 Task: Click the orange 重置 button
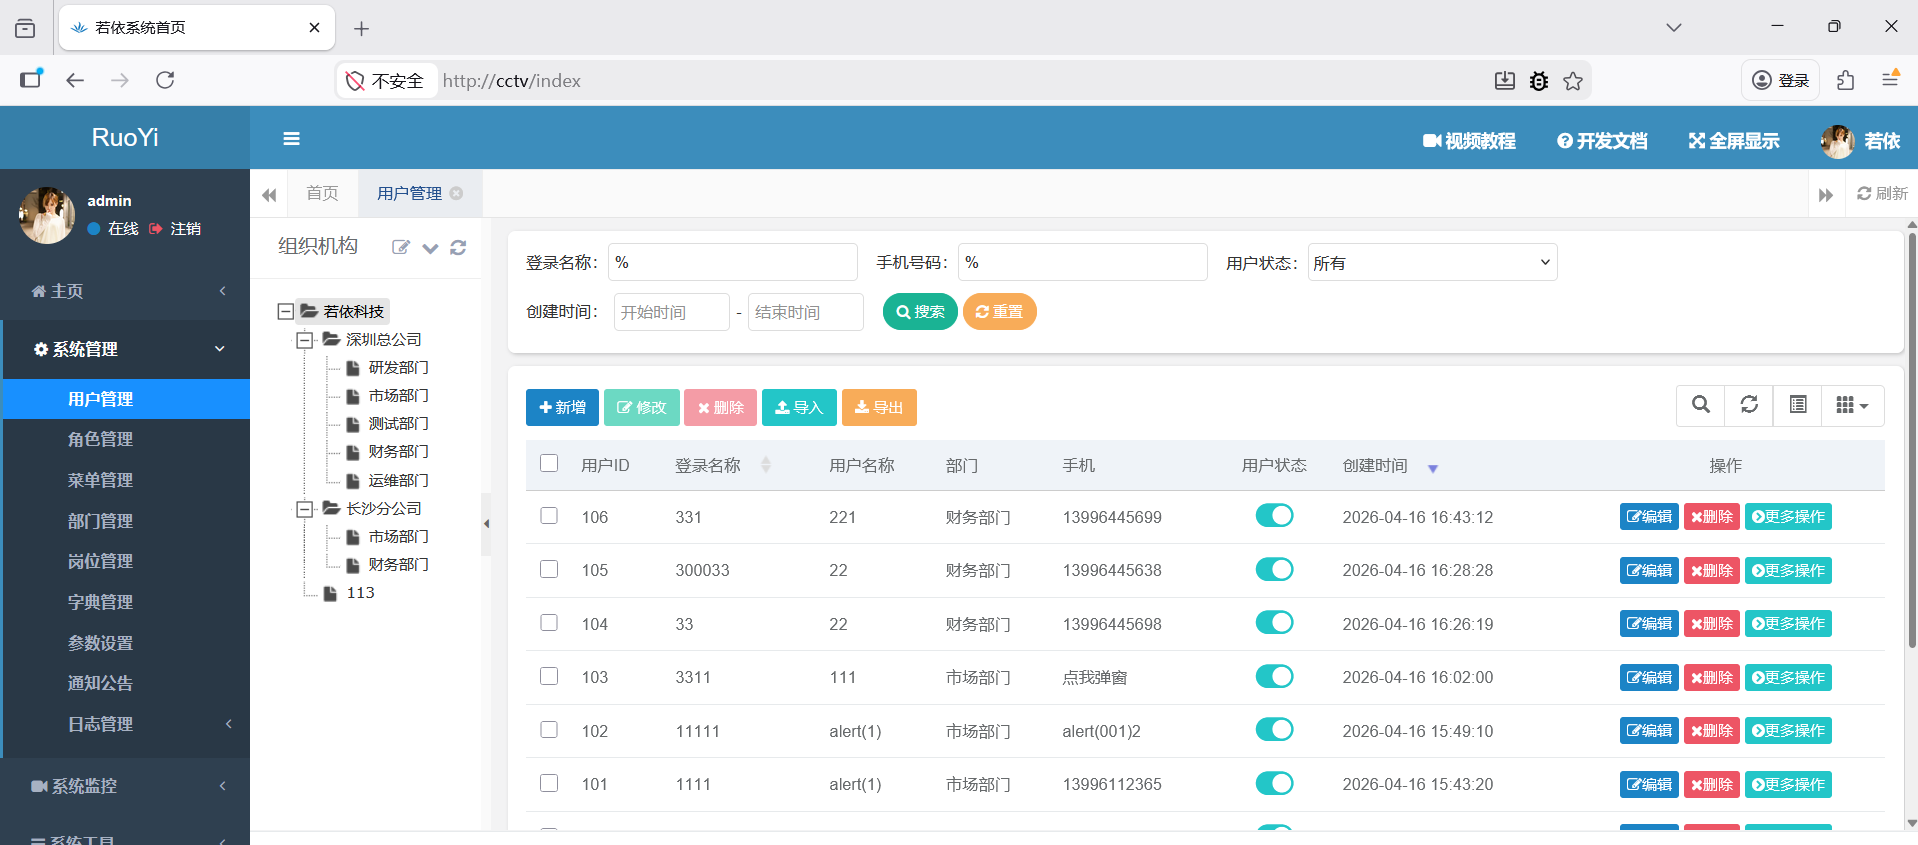[999, 312]
